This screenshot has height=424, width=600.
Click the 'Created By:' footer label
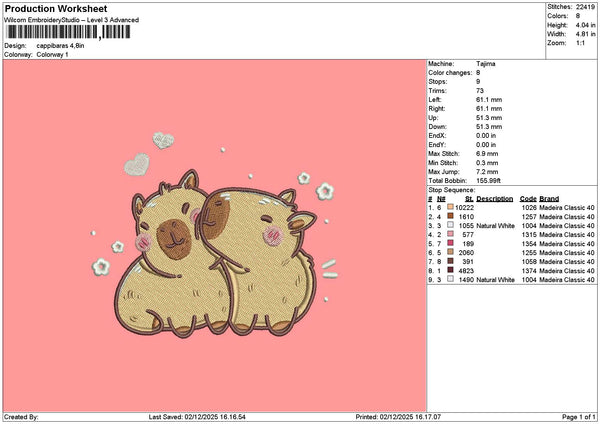[x=21, y=417]
